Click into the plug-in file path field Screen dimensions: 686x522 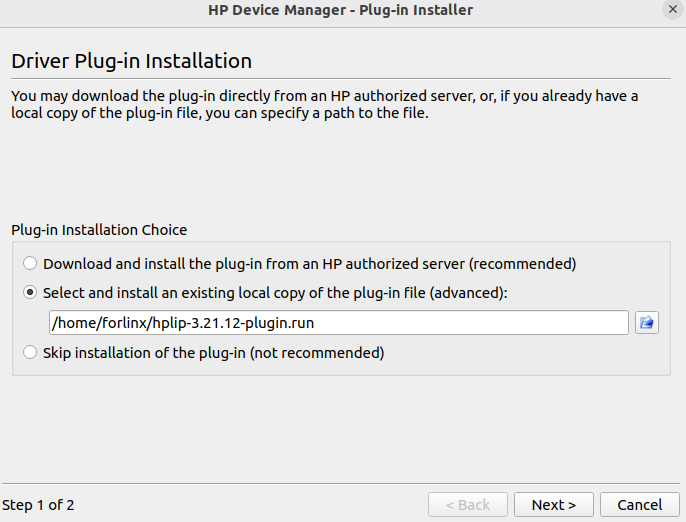pyautogui.click(x=400, y=322)
